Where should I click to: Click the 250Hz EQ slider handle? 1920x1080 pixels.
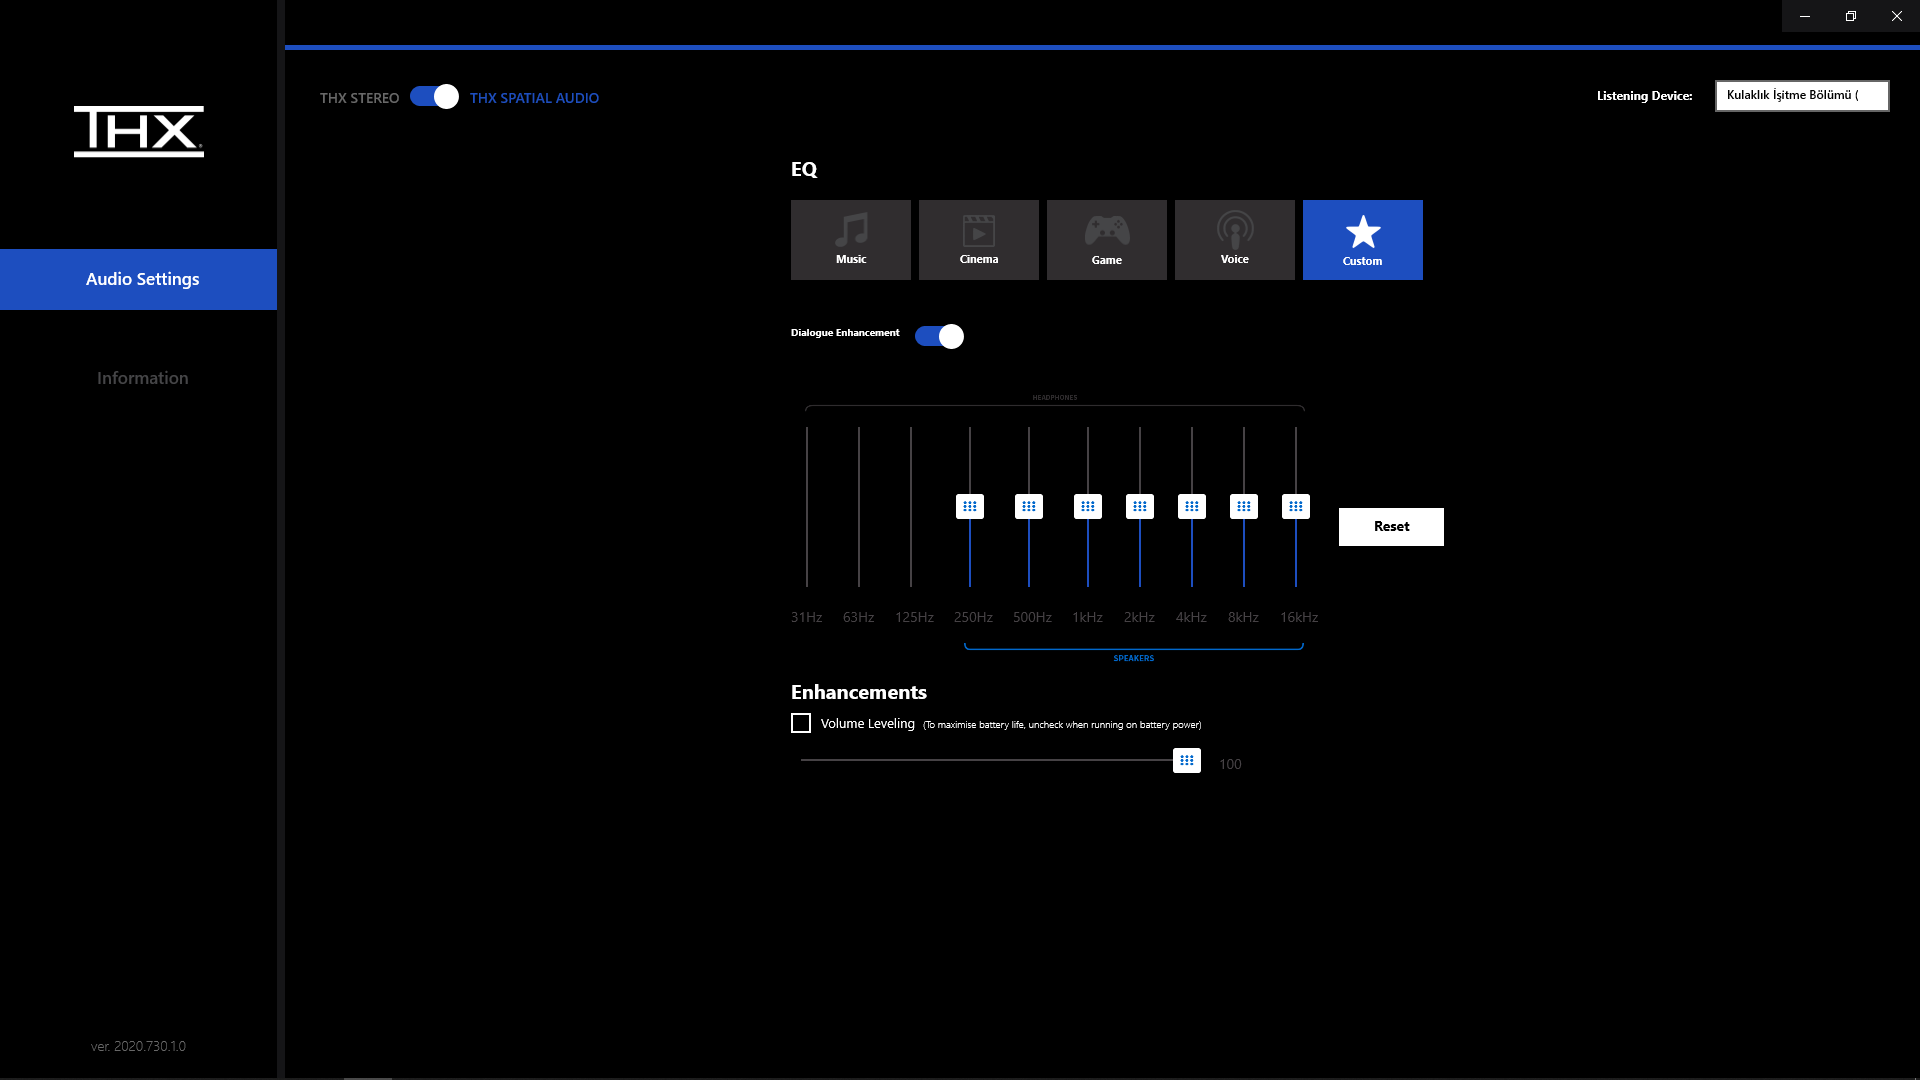pyautogui.click(x=969, y=506)
